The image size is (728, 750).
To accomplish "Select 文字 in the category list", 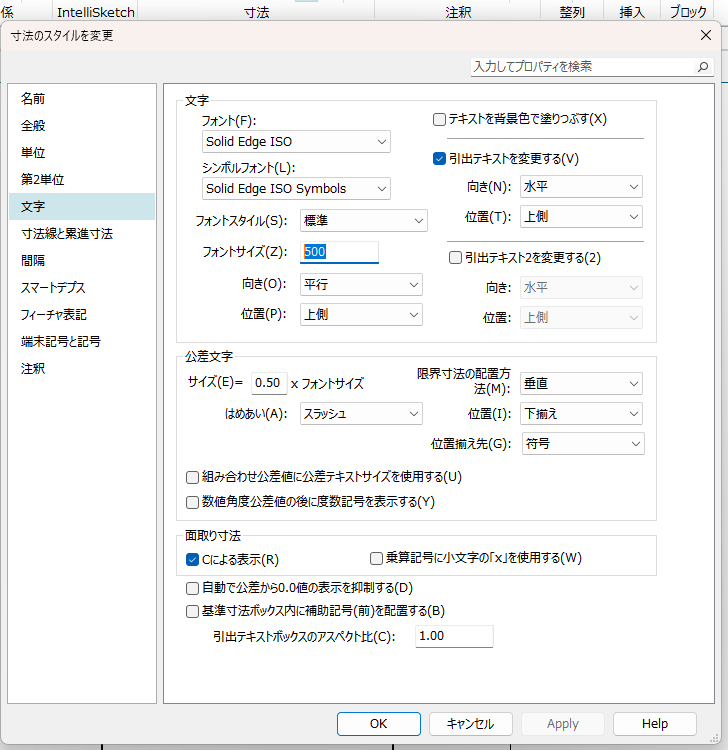I will (82, 207).
